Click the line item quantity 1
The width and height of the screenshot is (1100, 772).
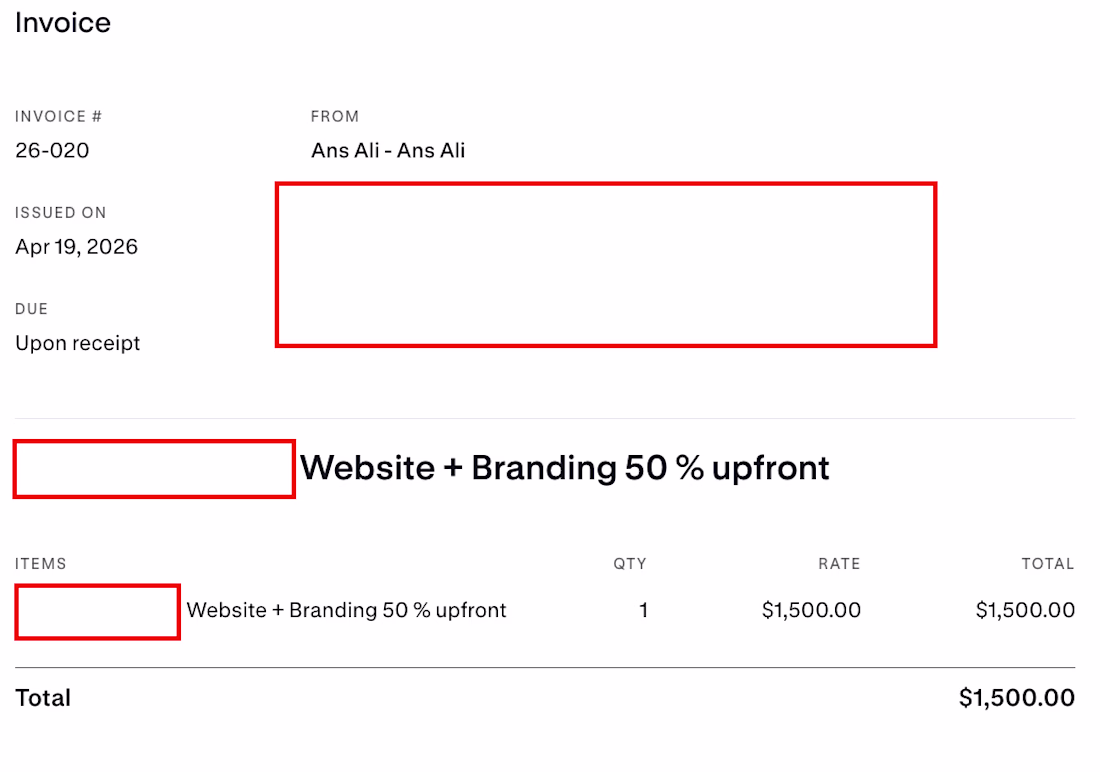tap(644, 610)
